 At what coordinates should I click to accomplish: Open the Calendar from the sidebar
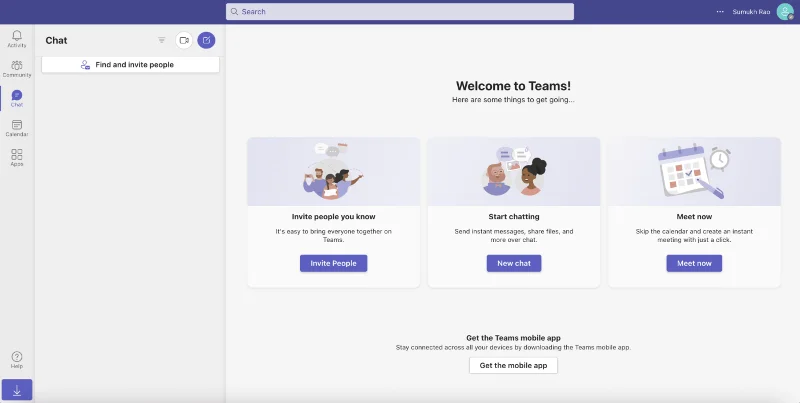[17, 128]
